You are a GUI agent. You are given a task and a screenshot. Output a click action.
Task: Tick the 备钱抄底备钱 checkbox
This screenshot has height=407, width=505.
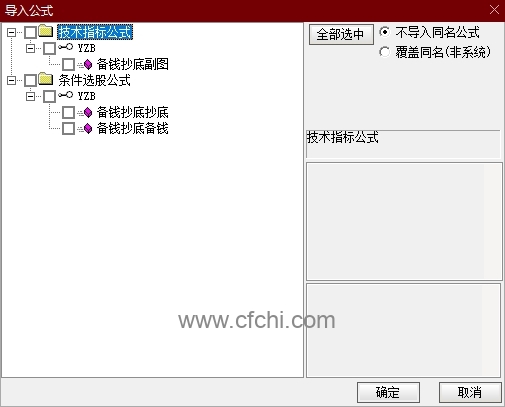tap(69, 128)
